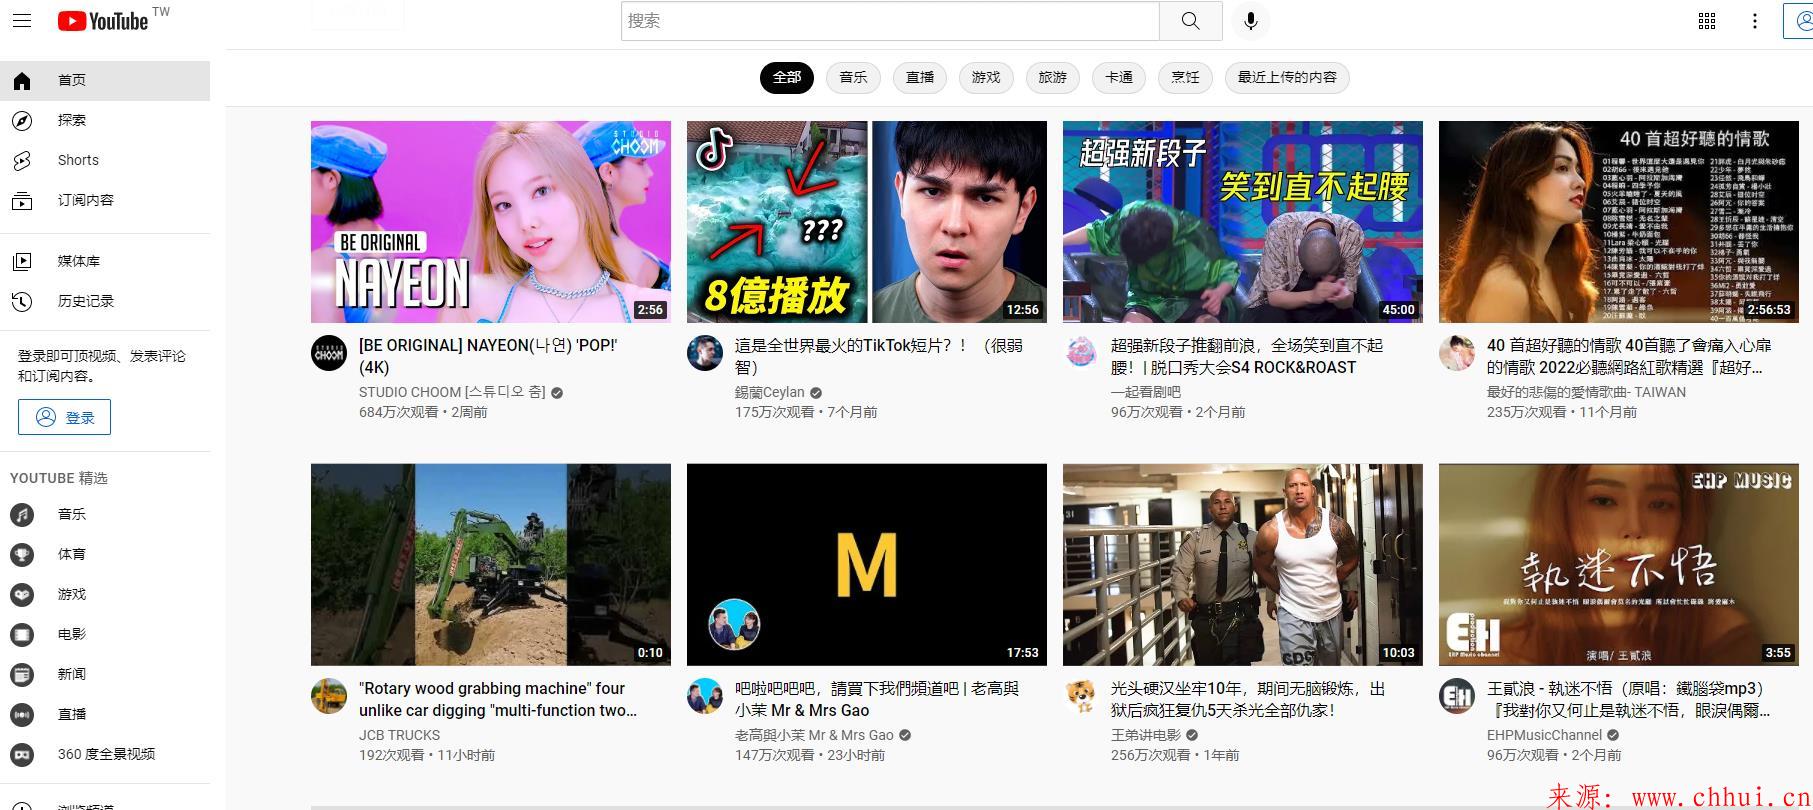This screenshot has height=810, width=1813.
Task: Open the 笑到直不起腰 thumbnail
Action: tap(1243, 222)
